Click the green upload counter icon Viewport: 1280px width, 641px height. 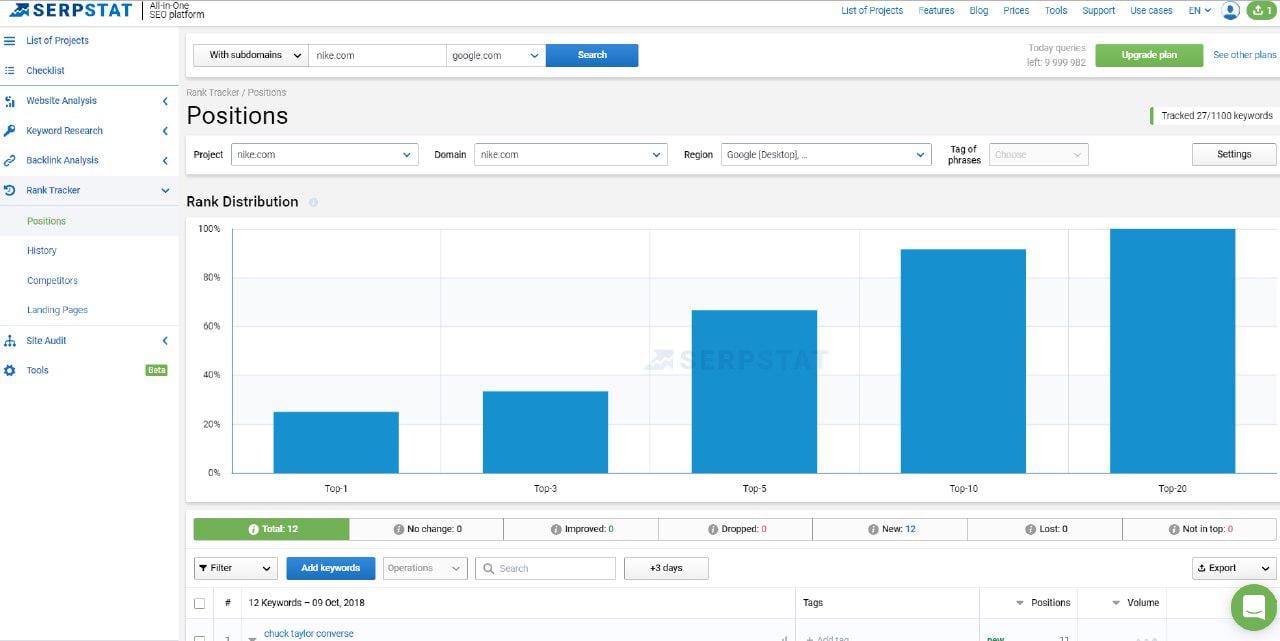1261,10
